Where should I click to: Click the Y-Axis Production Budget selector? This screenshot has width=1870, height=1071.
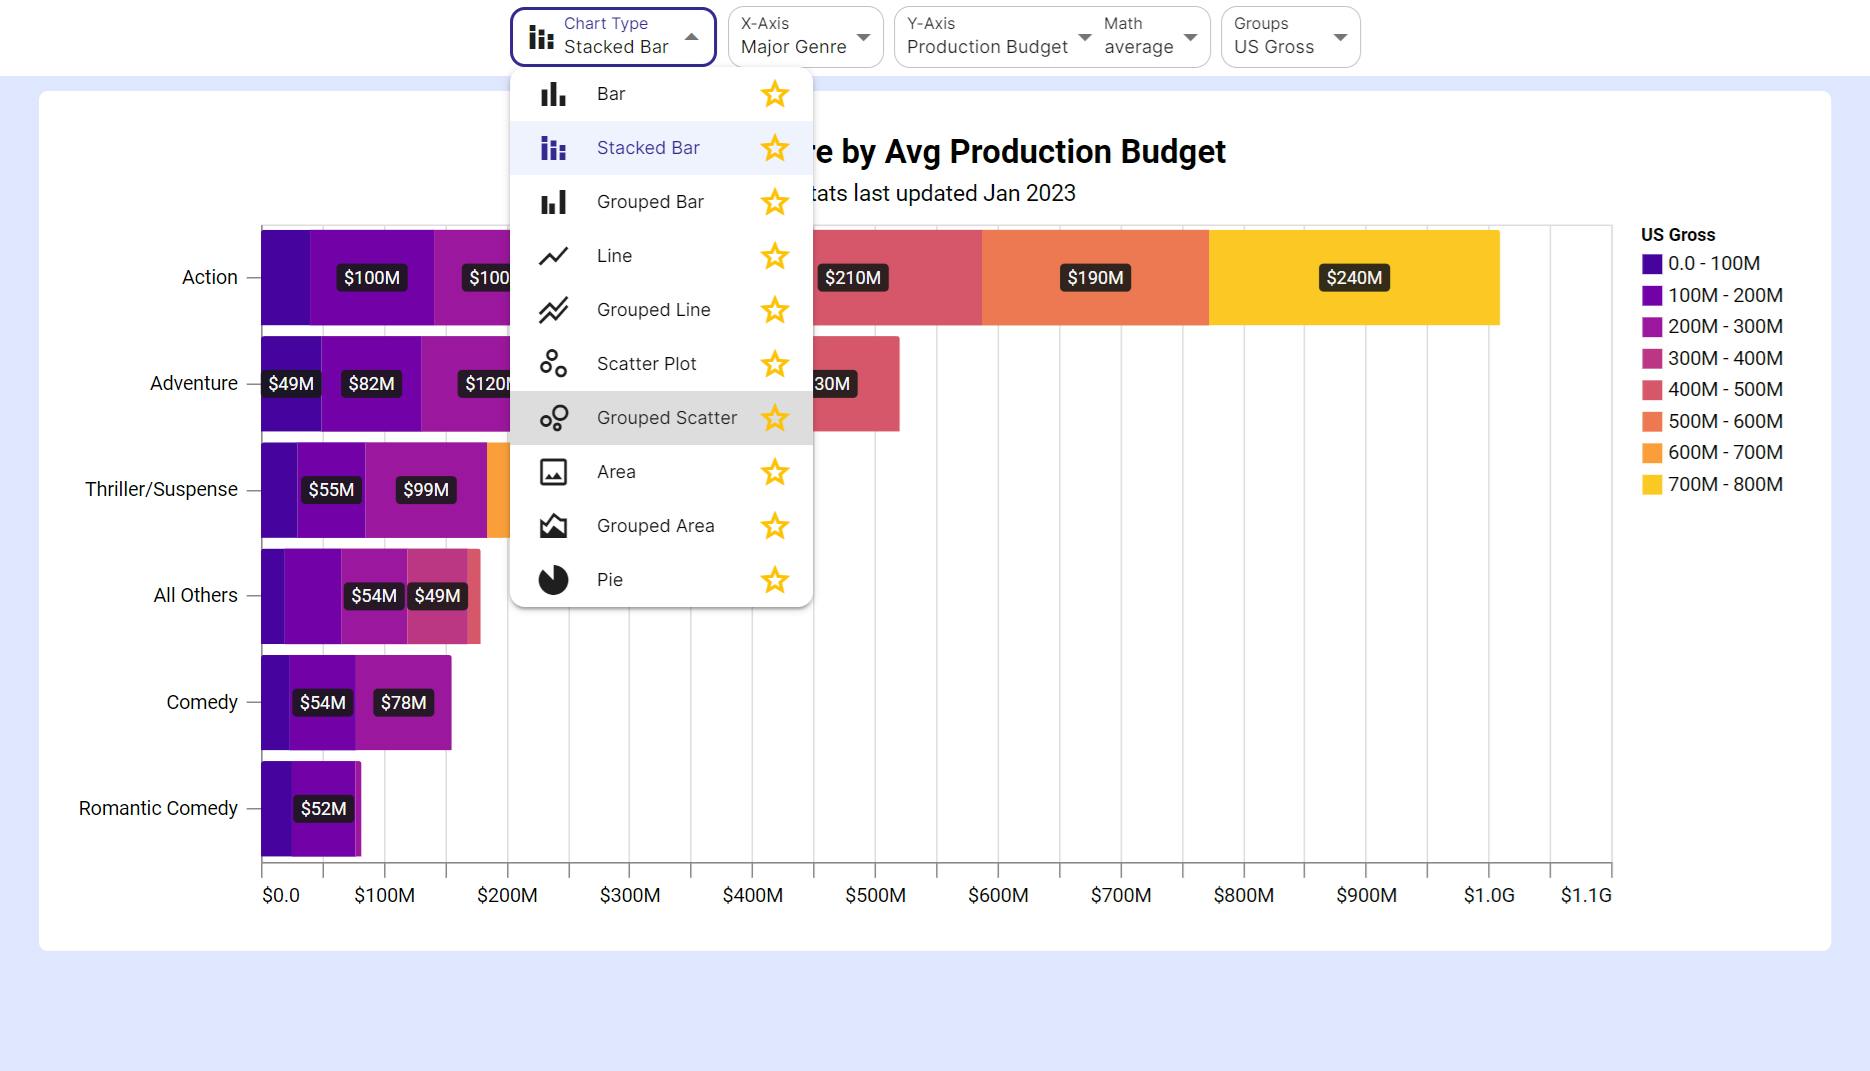tap(997, 37)
